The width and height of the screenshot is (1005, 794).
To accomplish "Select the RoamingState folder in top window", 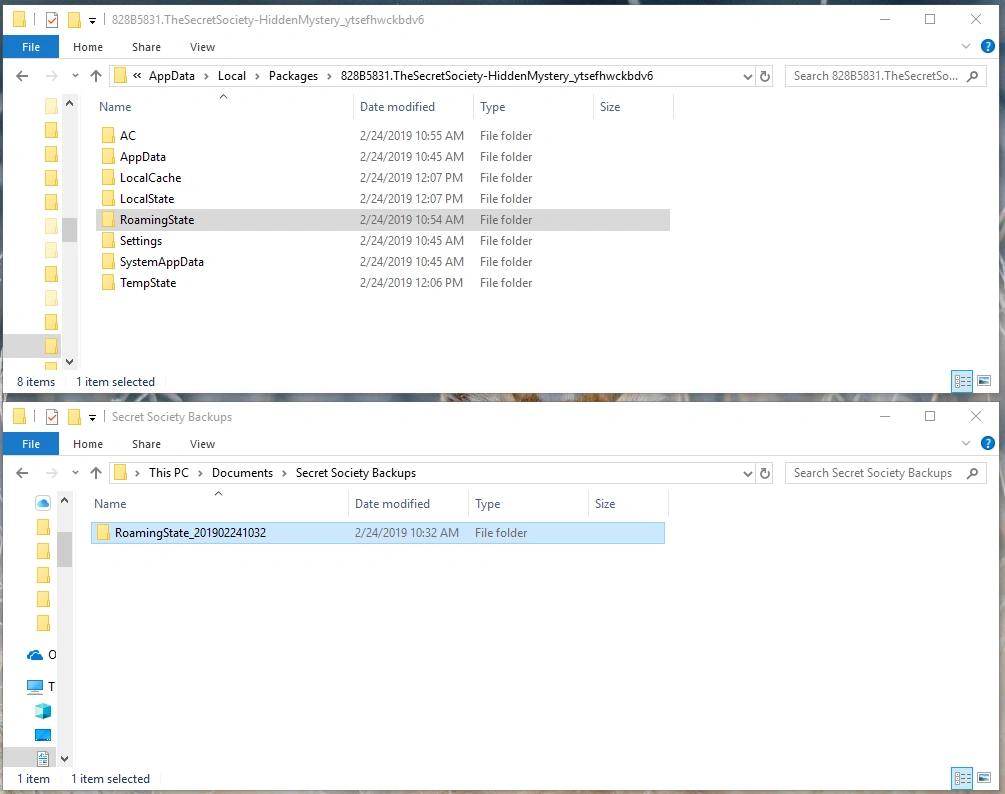I will 383,220.
